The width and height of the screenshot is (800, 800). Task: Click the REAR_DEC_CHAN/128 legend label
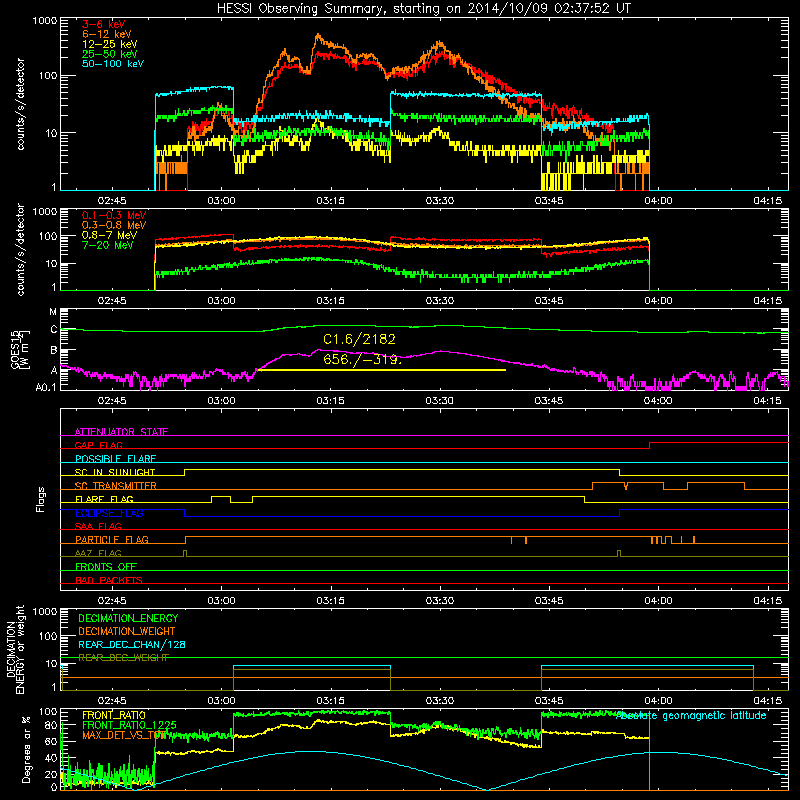click(x=132, y=644)
